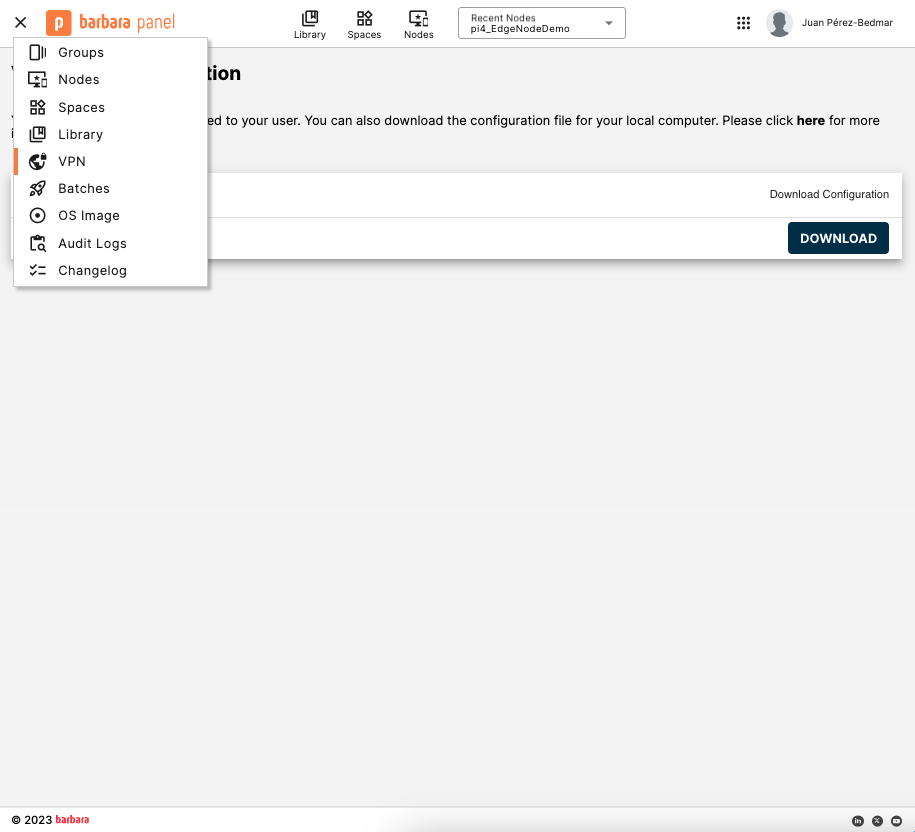Screen dimensions: 915x832
Task: Click the Barbara panel logo
Action: (110, 22)
